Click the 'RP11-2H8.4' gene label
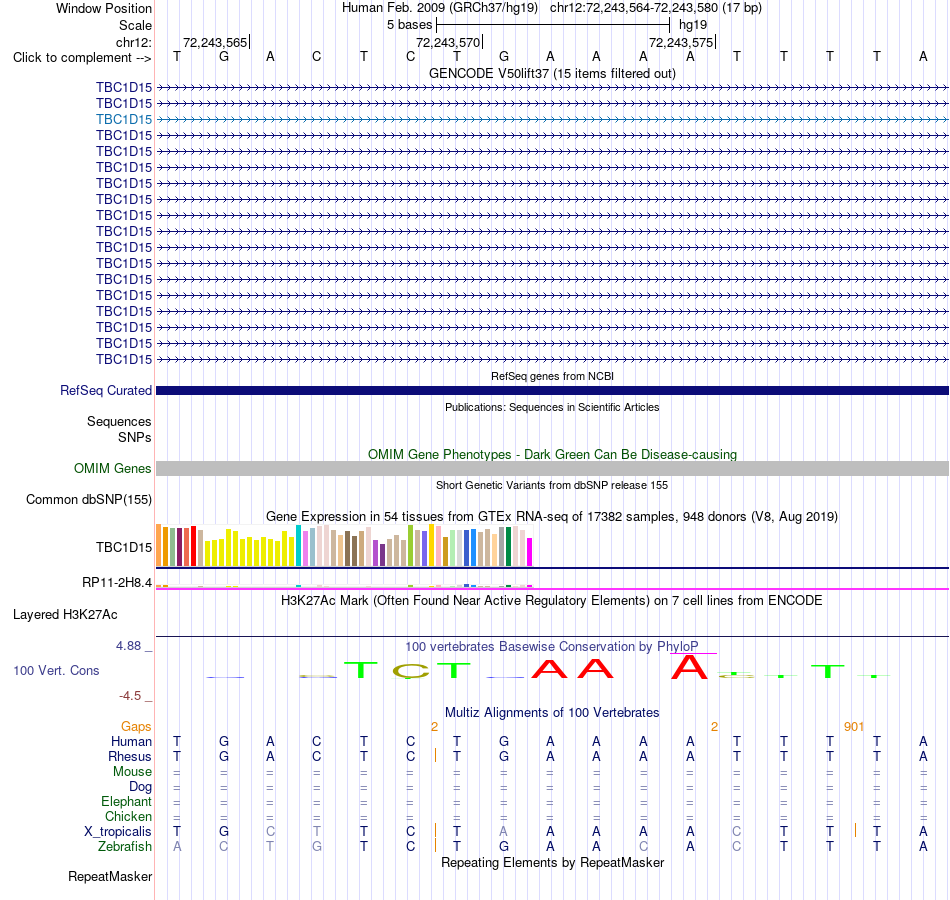Screen dimensions: 950x900 pyautogui.click(x=117, y=582)
